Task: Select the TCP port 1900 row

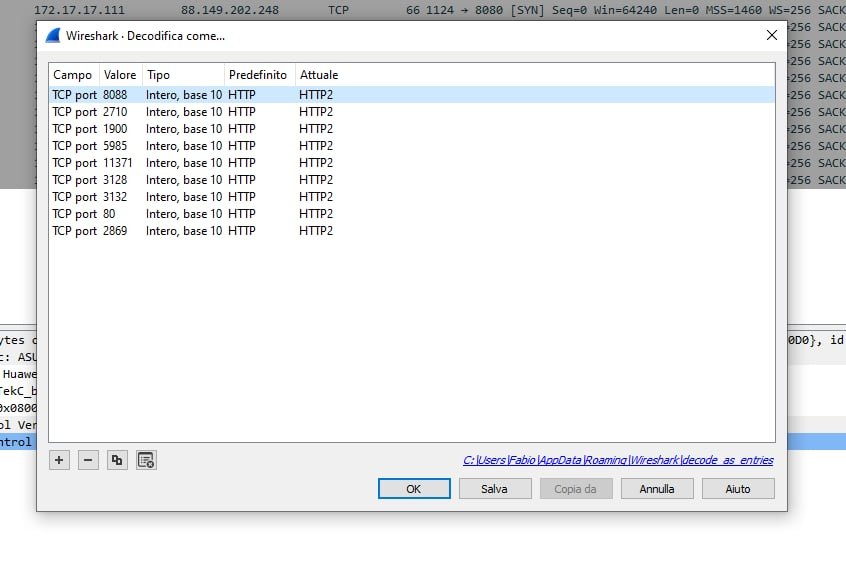Action: click(x=412, y=129)
